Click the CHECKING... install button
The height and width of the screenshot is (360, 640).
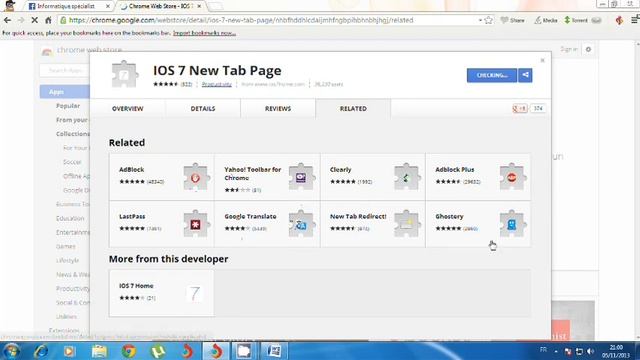492,75
